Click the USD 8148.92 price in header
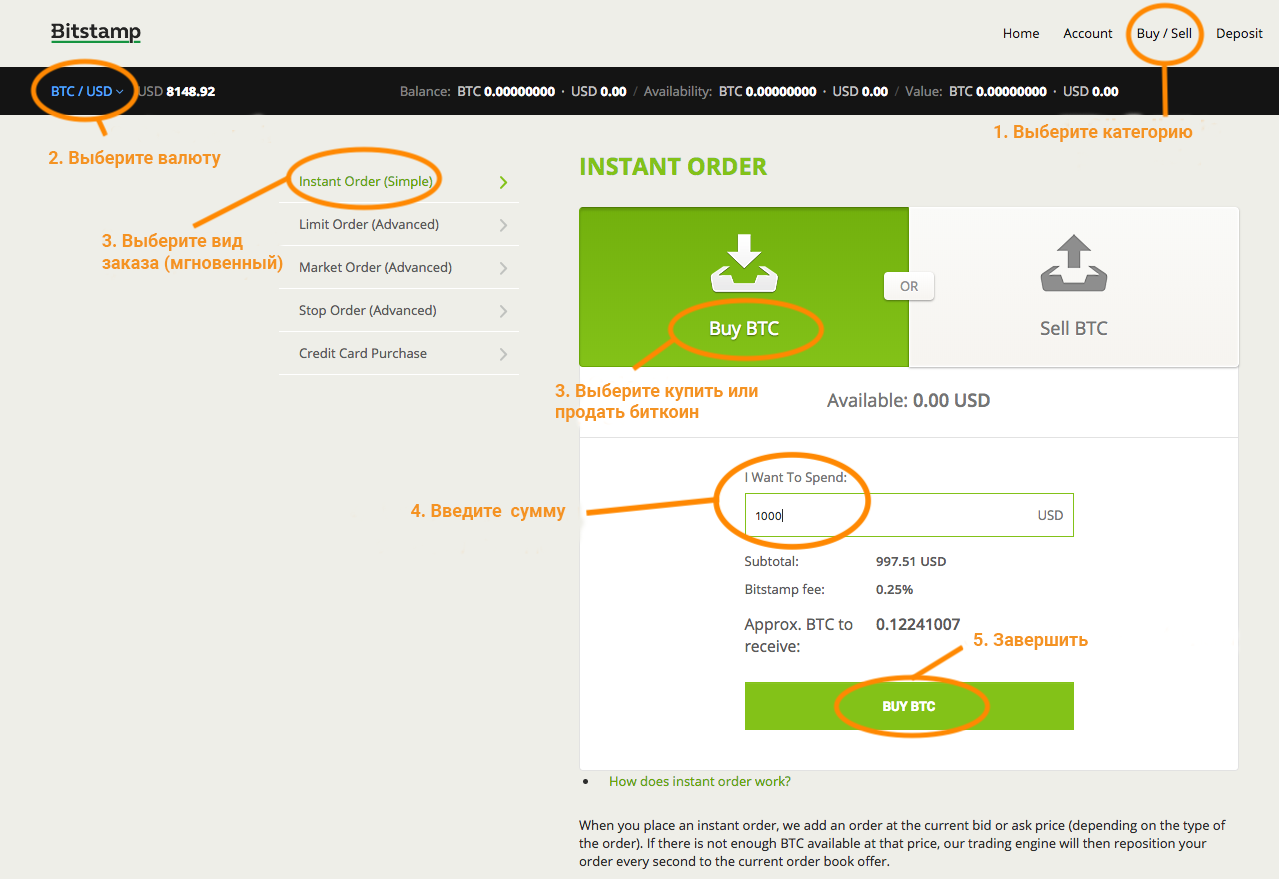The height and width of the screenshot is (879, 1279). 177,91
